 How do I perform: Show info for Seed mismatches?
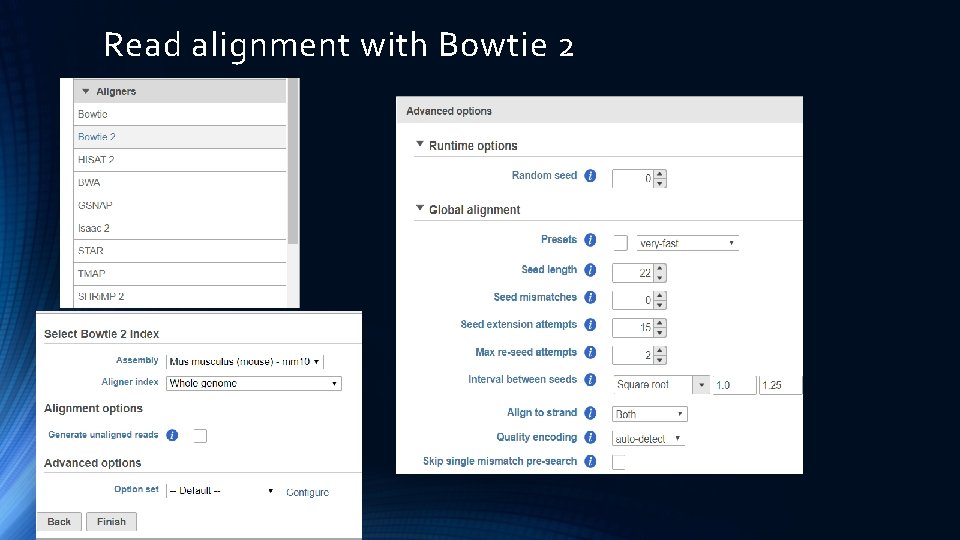point(590,298)
